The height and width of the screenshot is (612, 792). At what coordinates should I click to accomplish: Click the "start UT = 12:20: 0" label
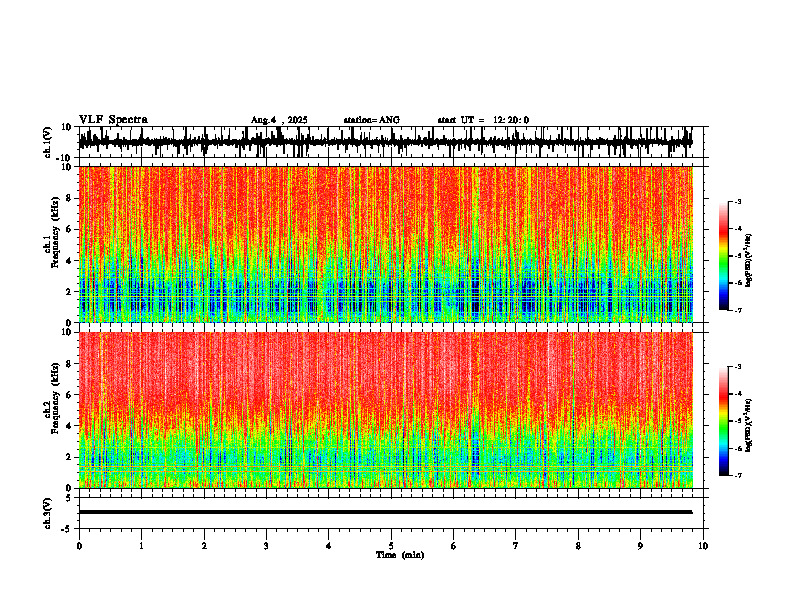click(483, 120)
